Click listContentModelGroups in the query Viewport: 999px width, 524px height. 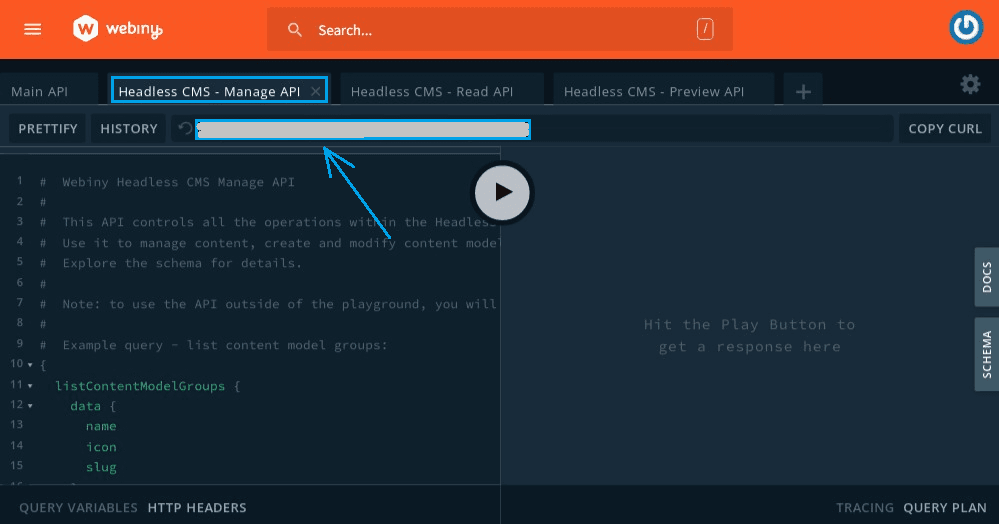(140, 386)
